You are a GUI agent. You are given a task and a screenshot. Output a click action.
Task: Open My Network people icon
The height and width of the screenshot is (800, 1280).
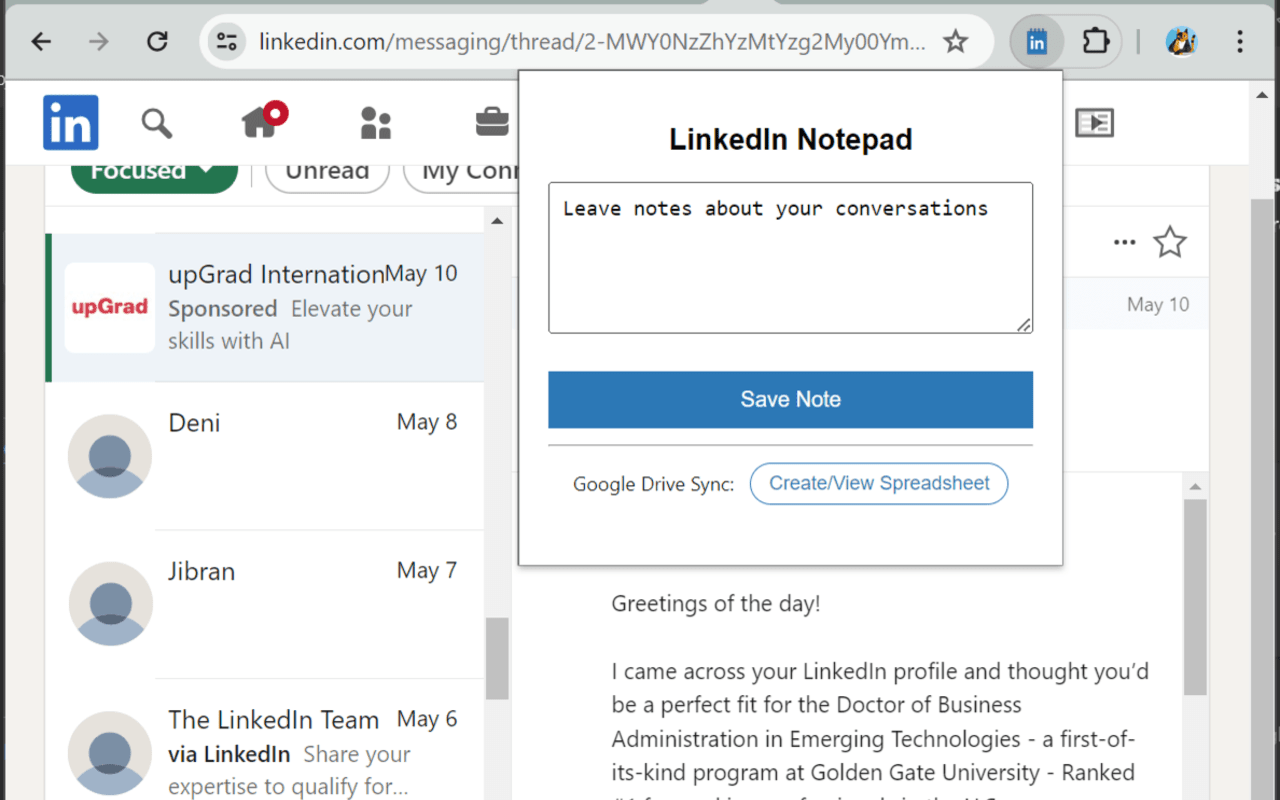376,123
